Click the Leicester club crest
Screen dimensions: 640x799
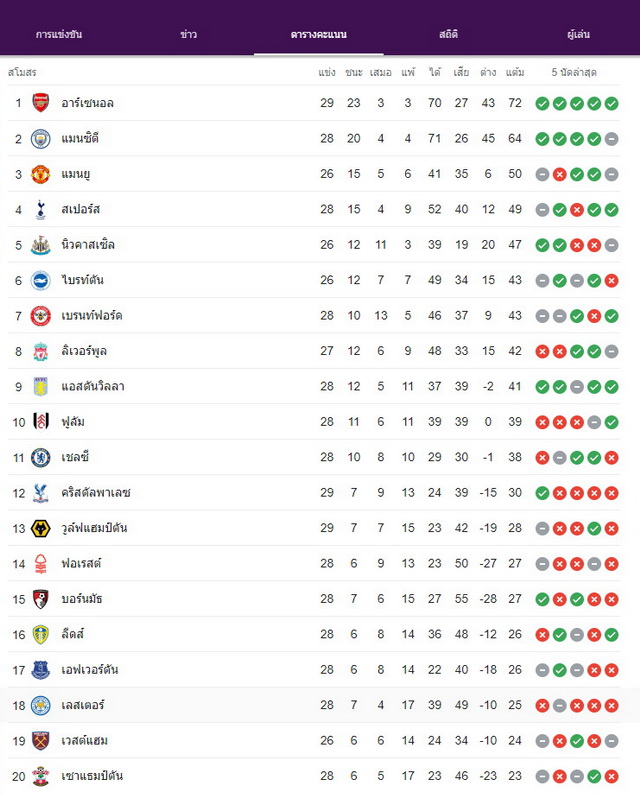(x=41, y=705)
